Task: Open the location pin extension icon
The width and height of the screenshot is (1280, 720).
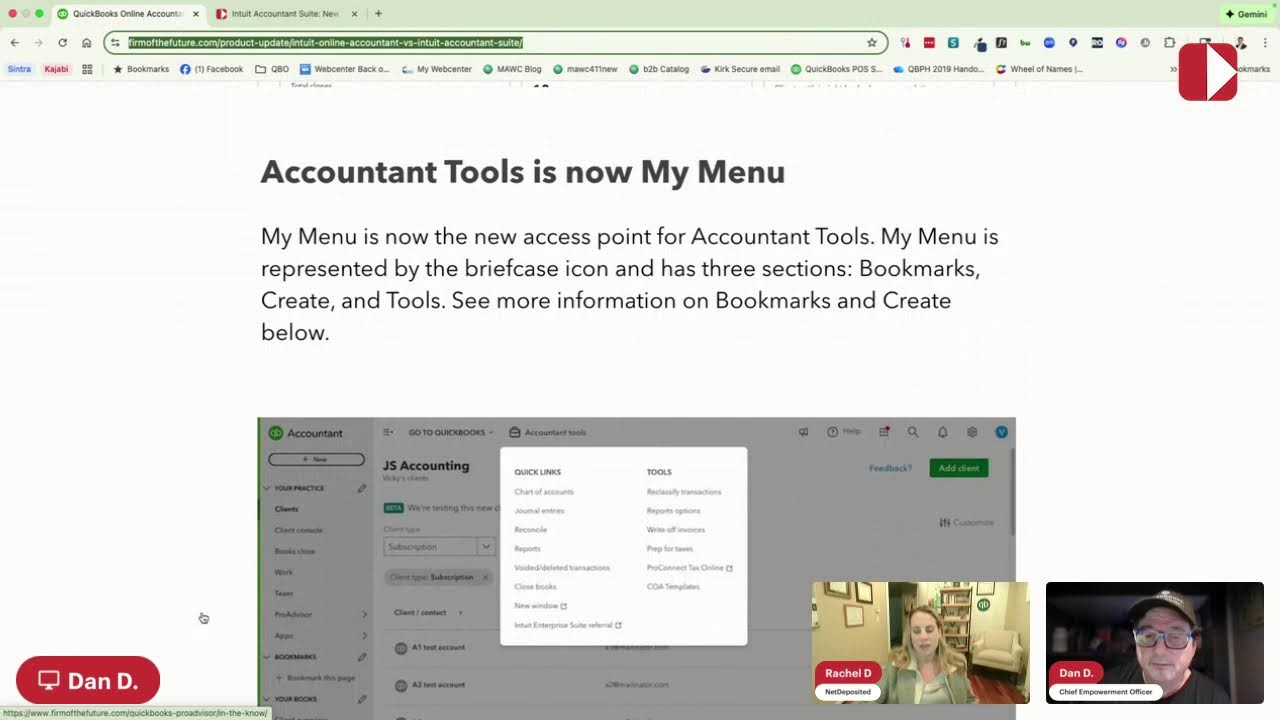Action: (1073, 43)
